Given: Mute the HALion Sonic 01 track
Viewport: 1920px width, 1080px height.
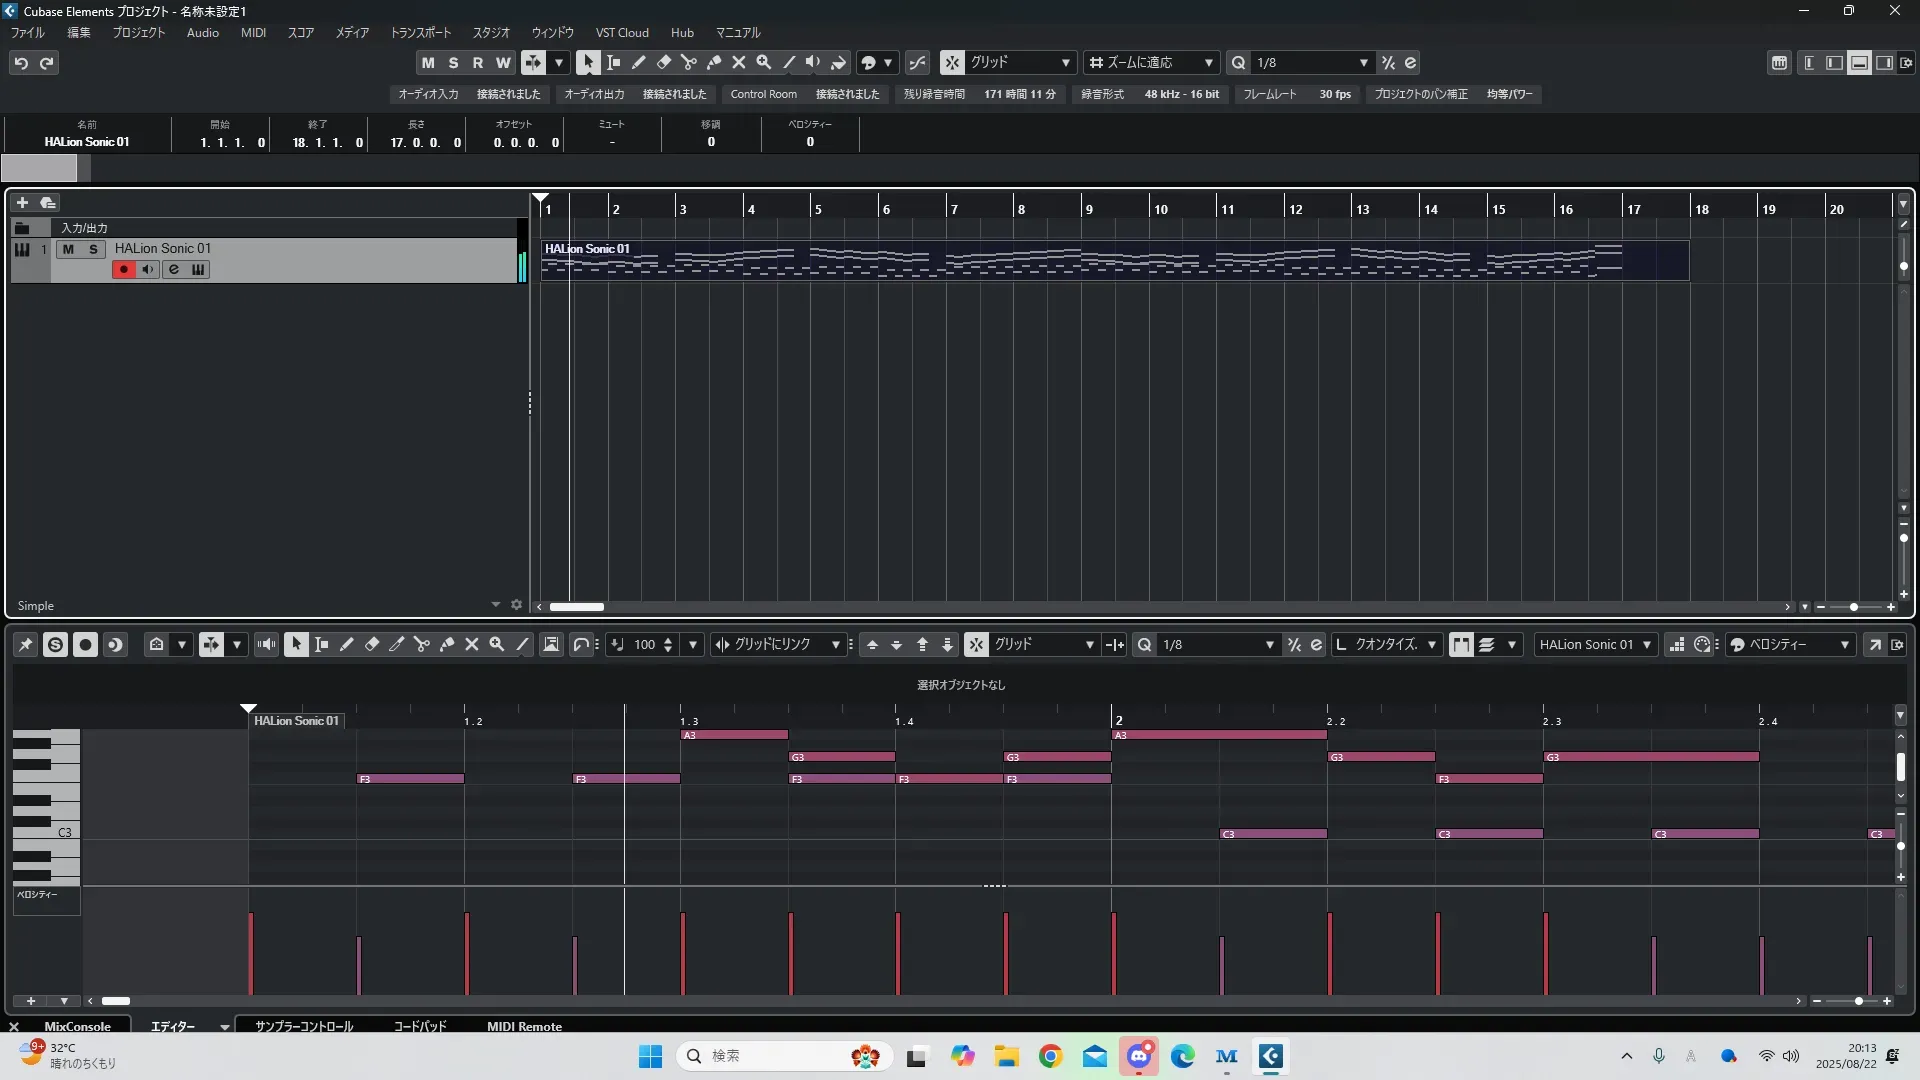Looking at the screenshot, I should [68, 249].
